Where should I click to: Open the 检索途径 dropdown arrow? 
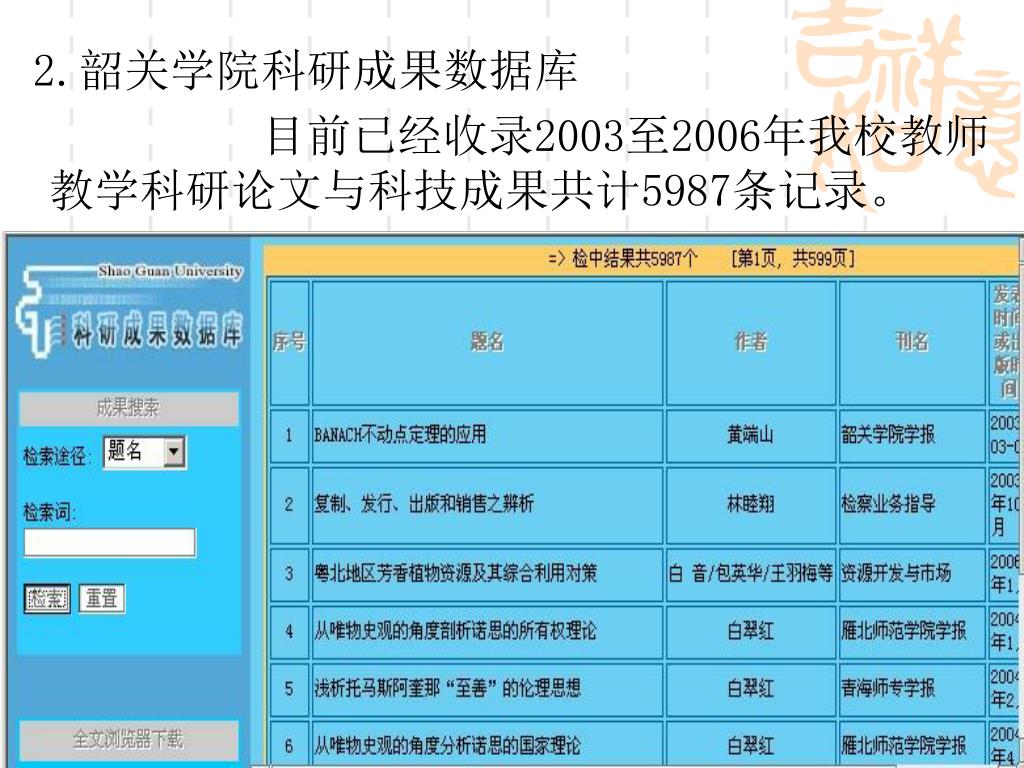pos(174,452)
